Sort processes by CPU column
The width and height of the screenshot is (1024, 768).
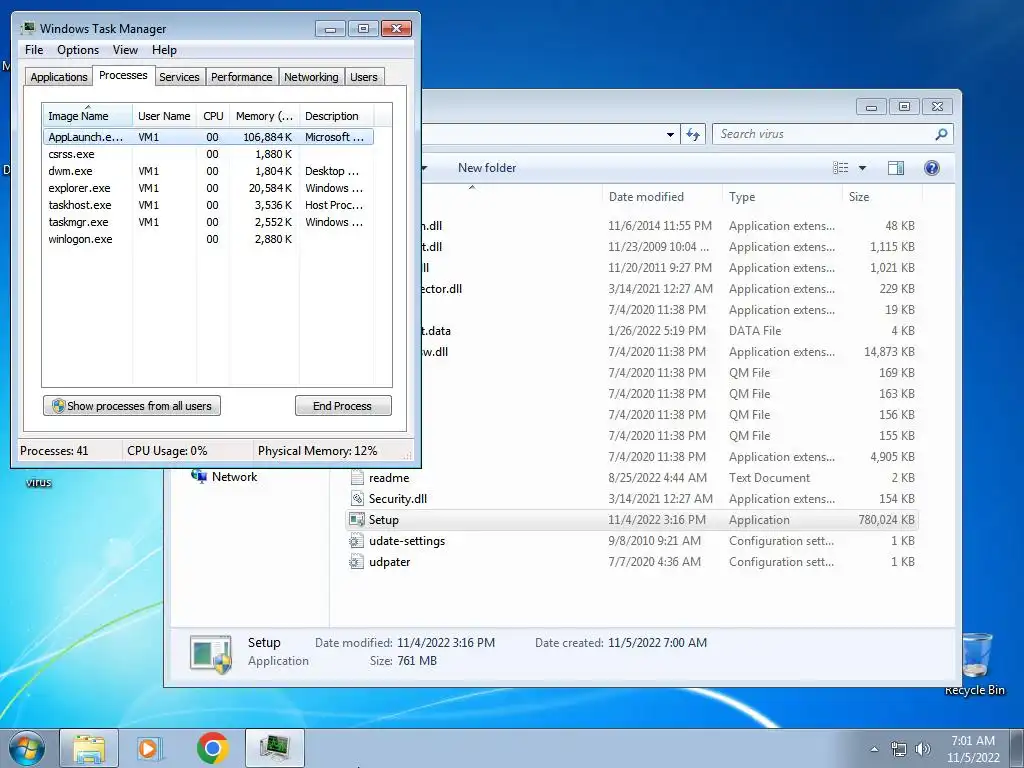(x=213, y=116)
